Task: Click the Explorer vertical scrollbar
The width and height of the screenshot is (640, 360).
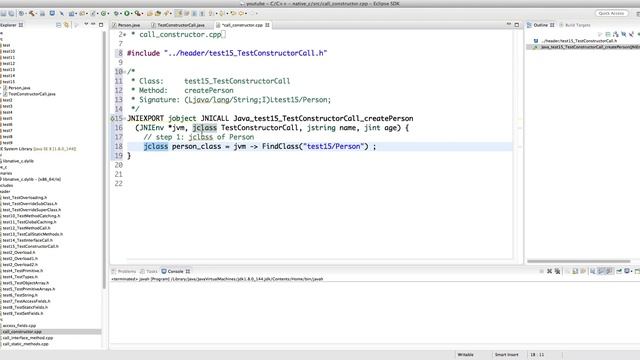Action: click(x=104, y=159)
